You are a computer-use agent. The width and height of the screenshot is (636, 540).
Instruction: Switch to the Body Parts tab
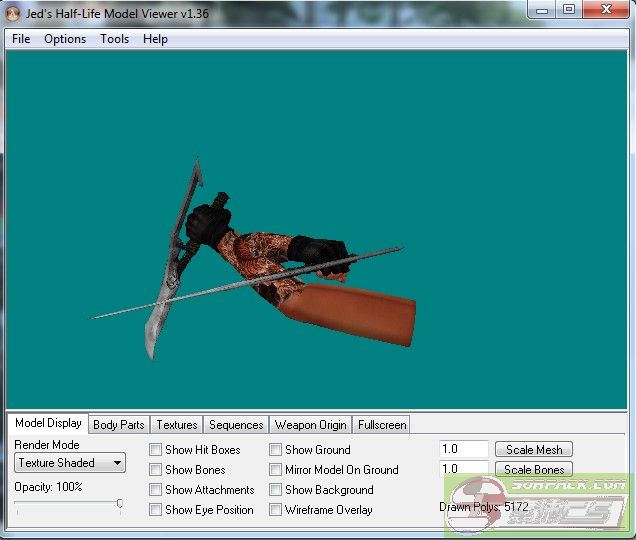click(x=119, y=425)
